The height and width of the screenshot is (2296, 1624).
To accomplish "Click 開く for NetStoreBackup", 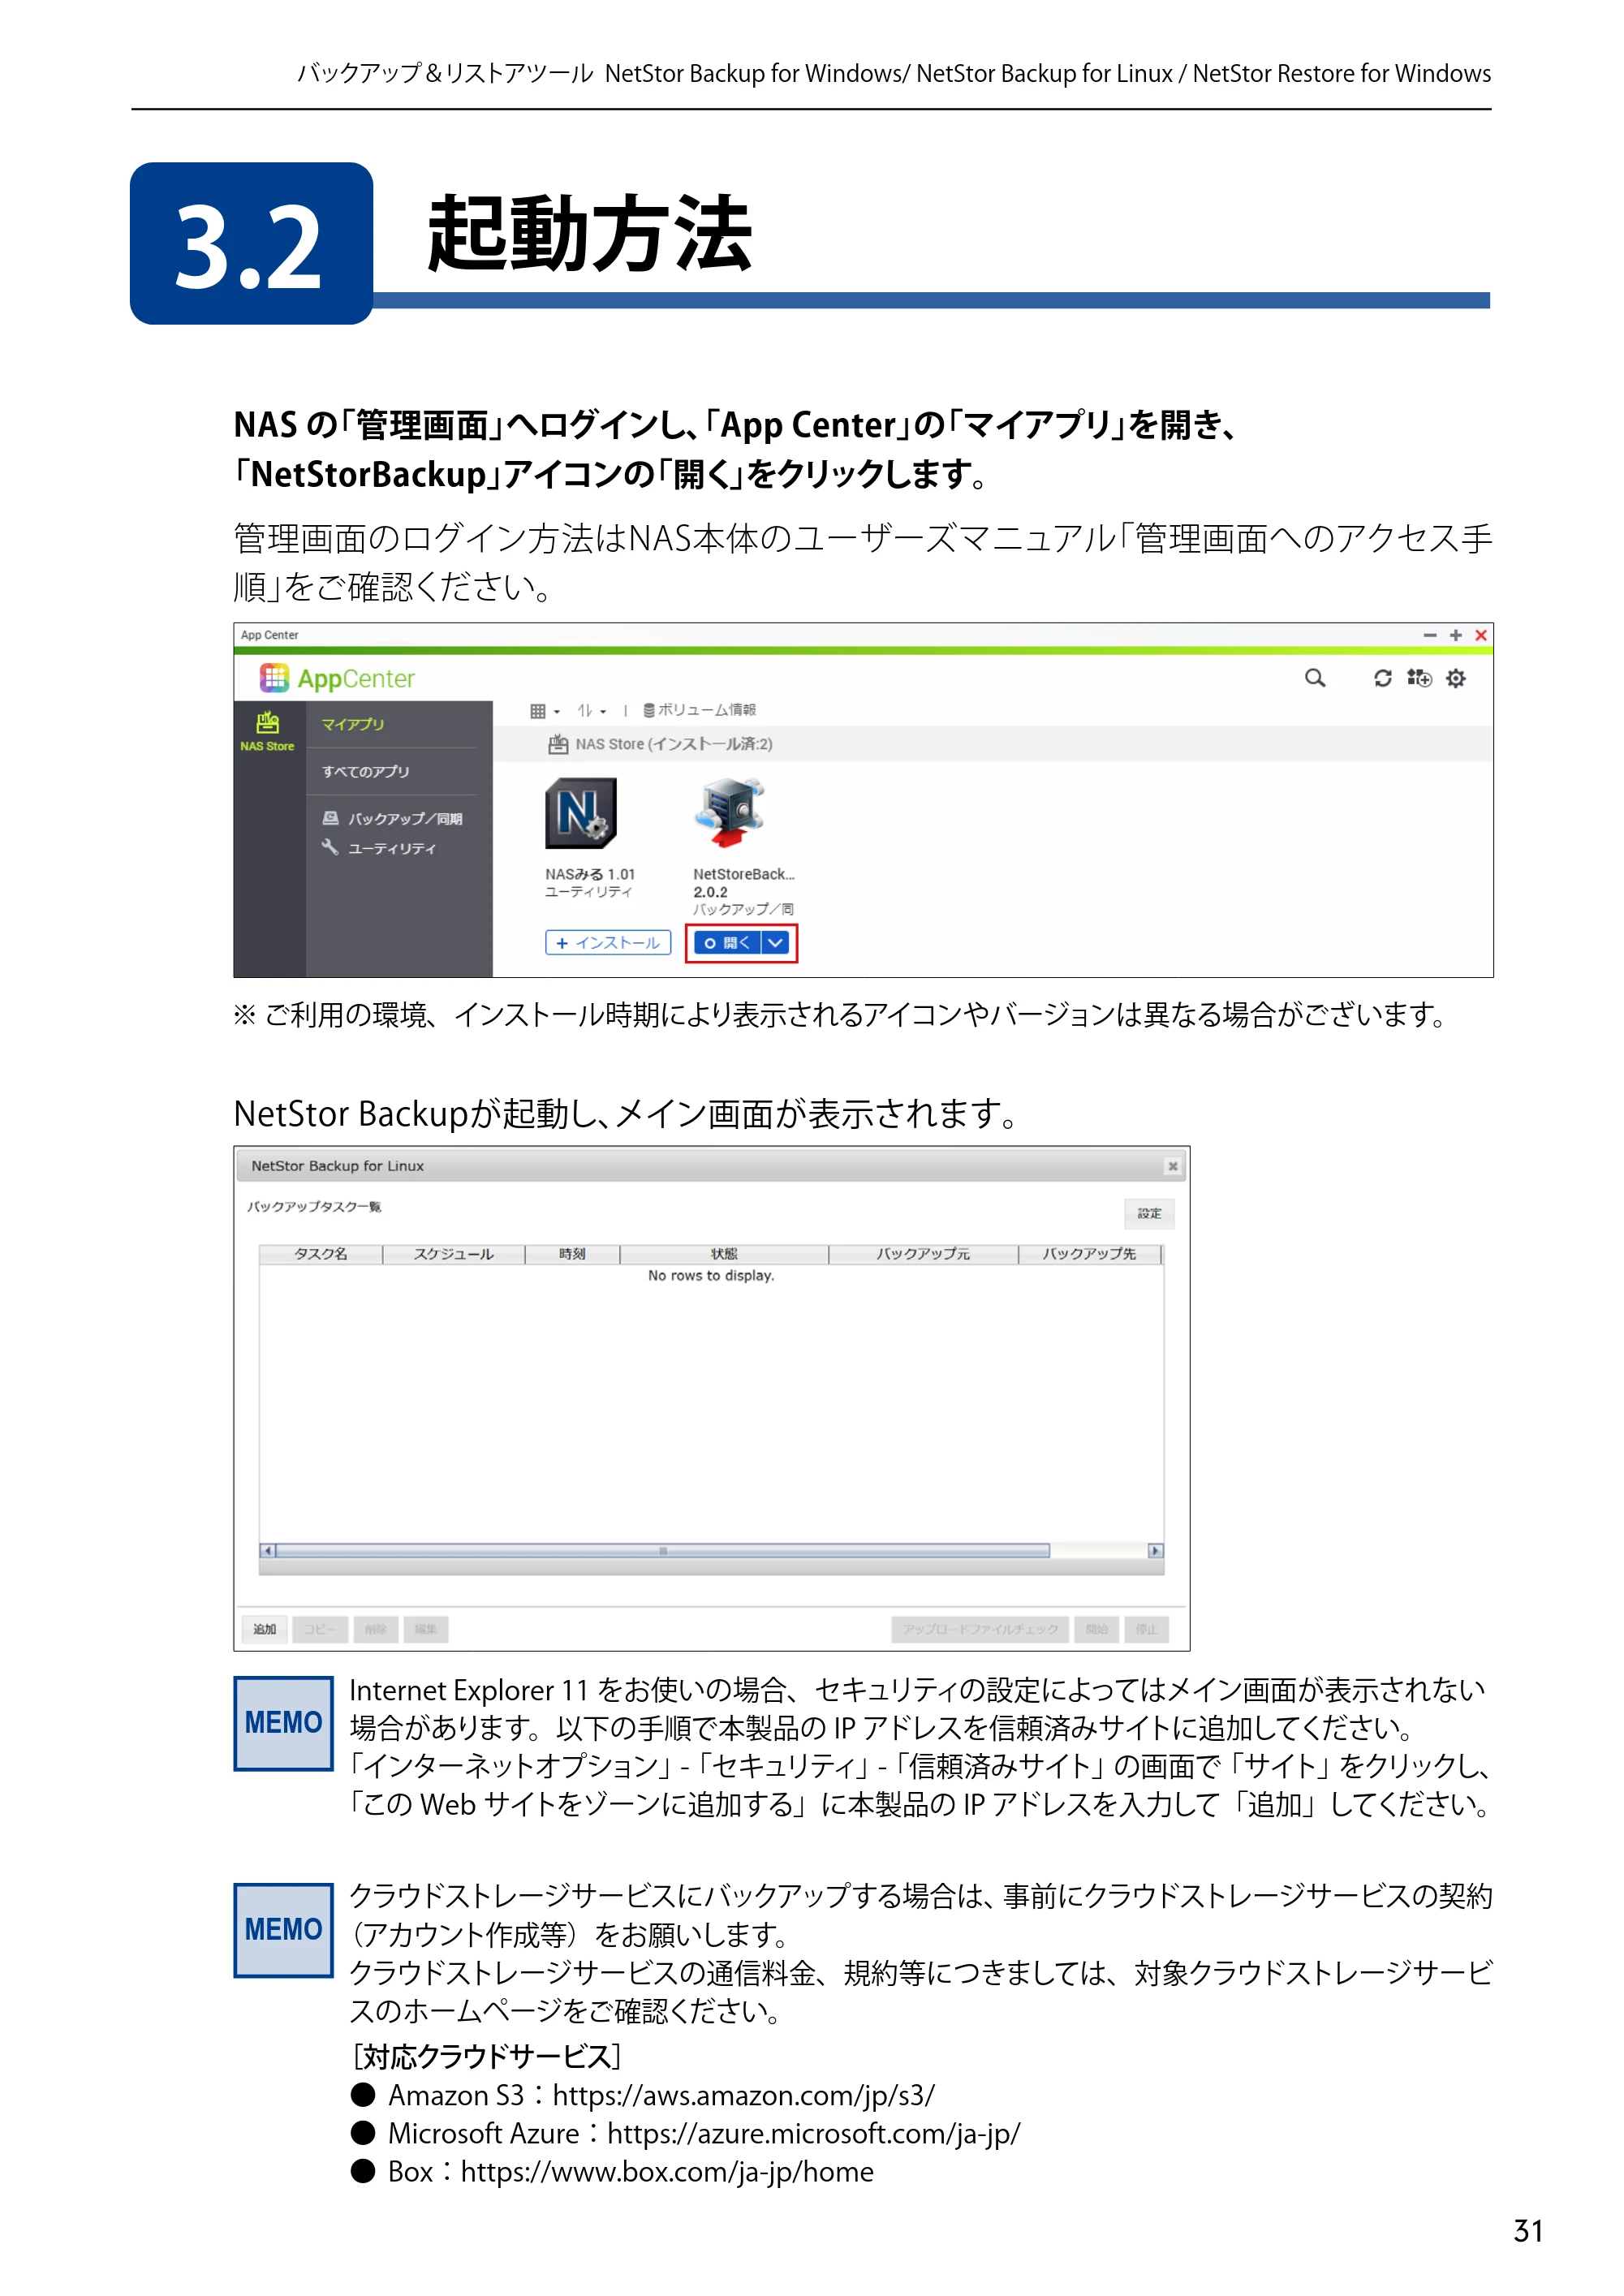I will [x=727, y=942].
